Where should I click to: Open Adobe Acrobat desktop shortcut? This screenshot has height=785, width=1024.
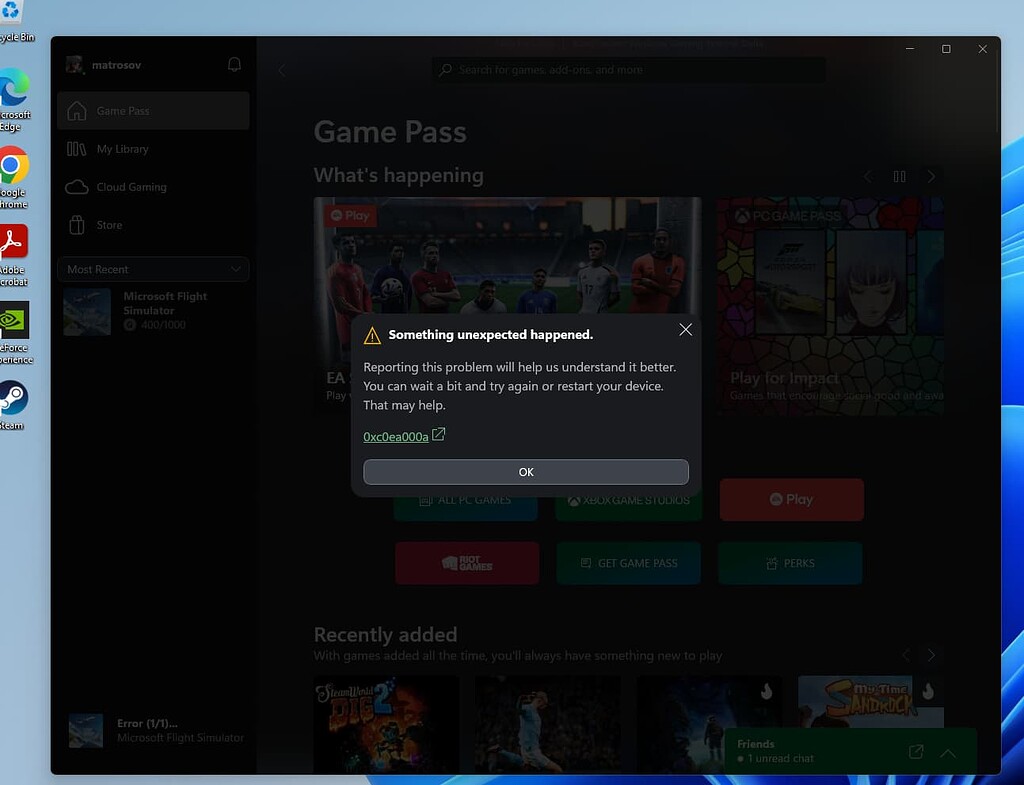14,255
